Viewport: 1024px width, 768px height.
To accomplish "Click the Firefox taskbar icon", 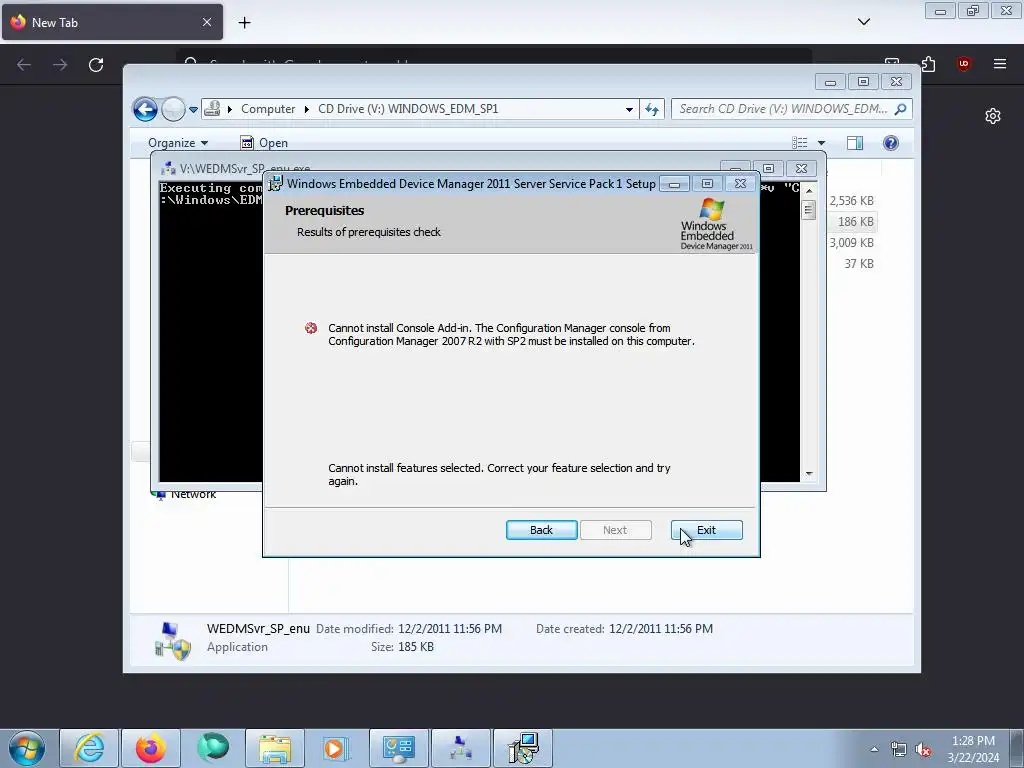I will pos(151,748).
